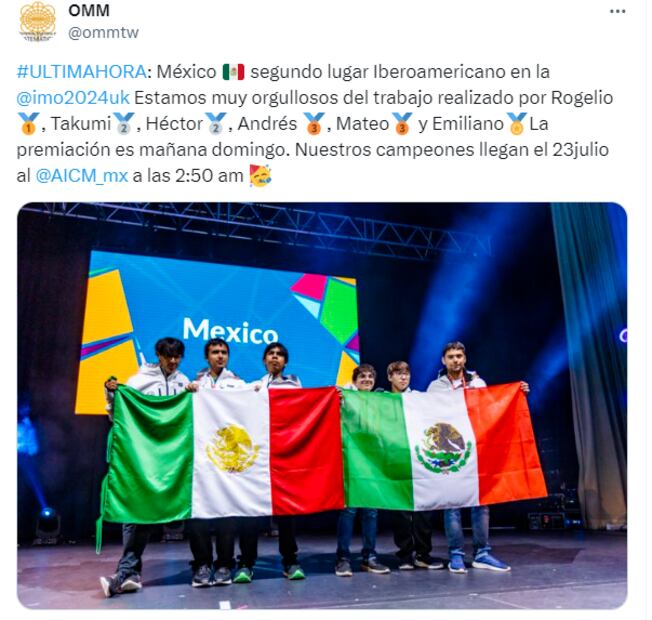Open the @AICM_mx mention link

tap(82, 176)
